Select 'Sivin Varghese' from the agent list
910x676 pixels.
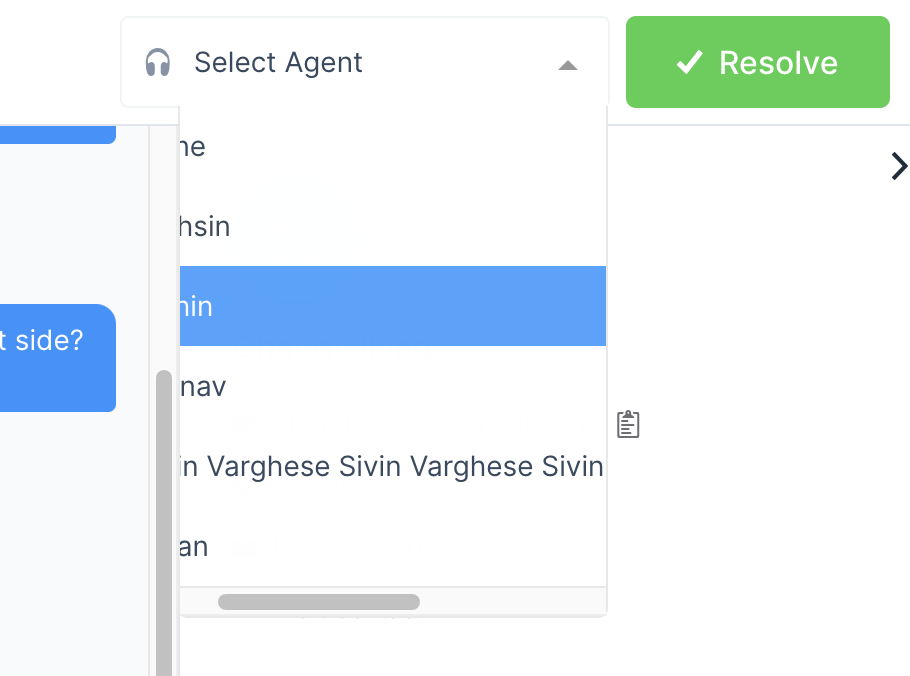point(390,466)
